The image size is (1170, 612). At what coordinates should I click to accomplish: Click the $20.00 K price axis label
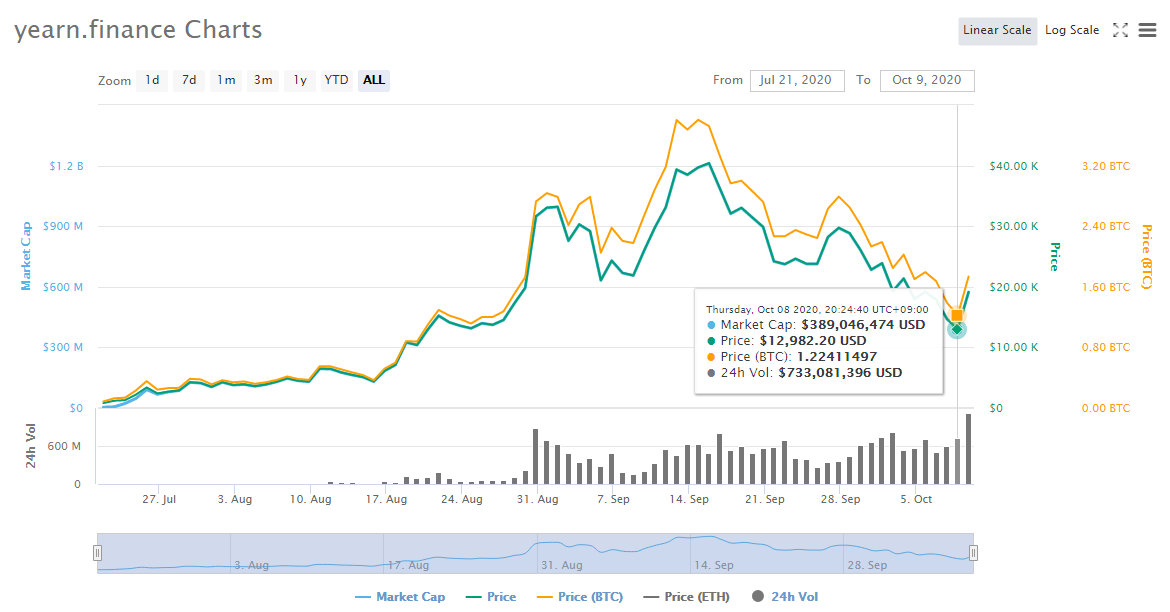coord(1013,287)
